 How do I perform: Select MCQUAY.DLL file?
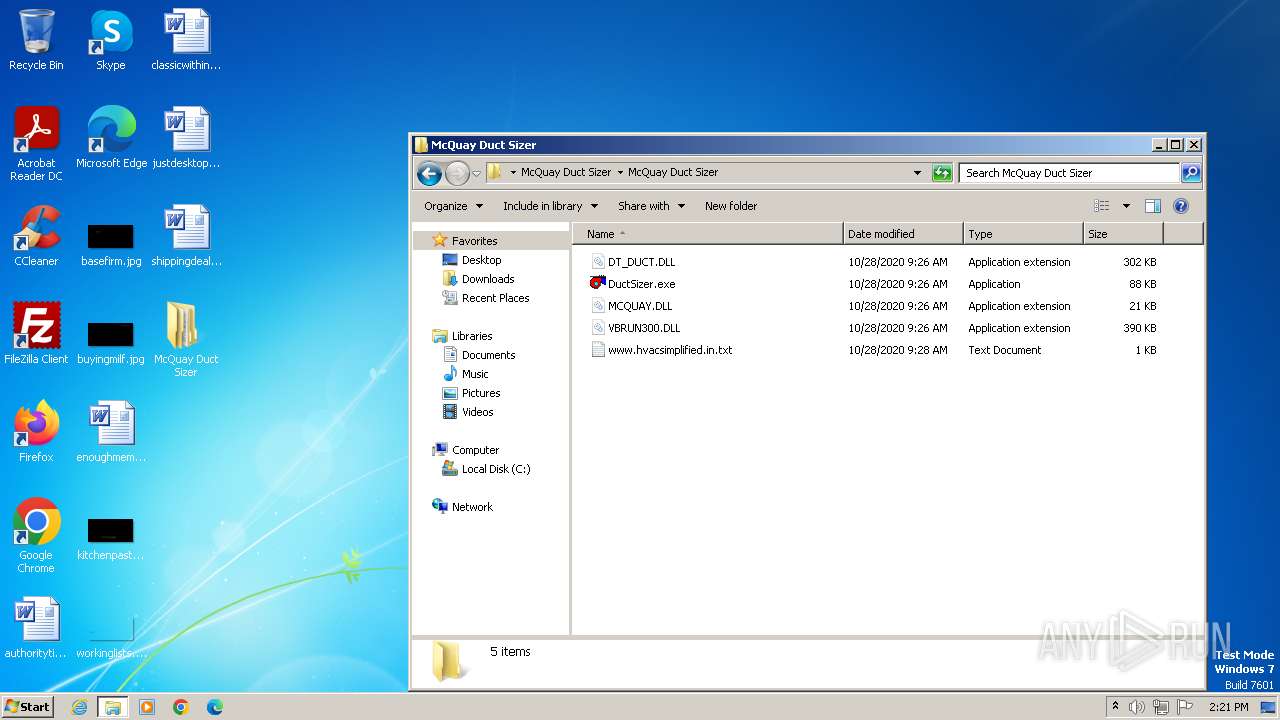coord(640,306)
